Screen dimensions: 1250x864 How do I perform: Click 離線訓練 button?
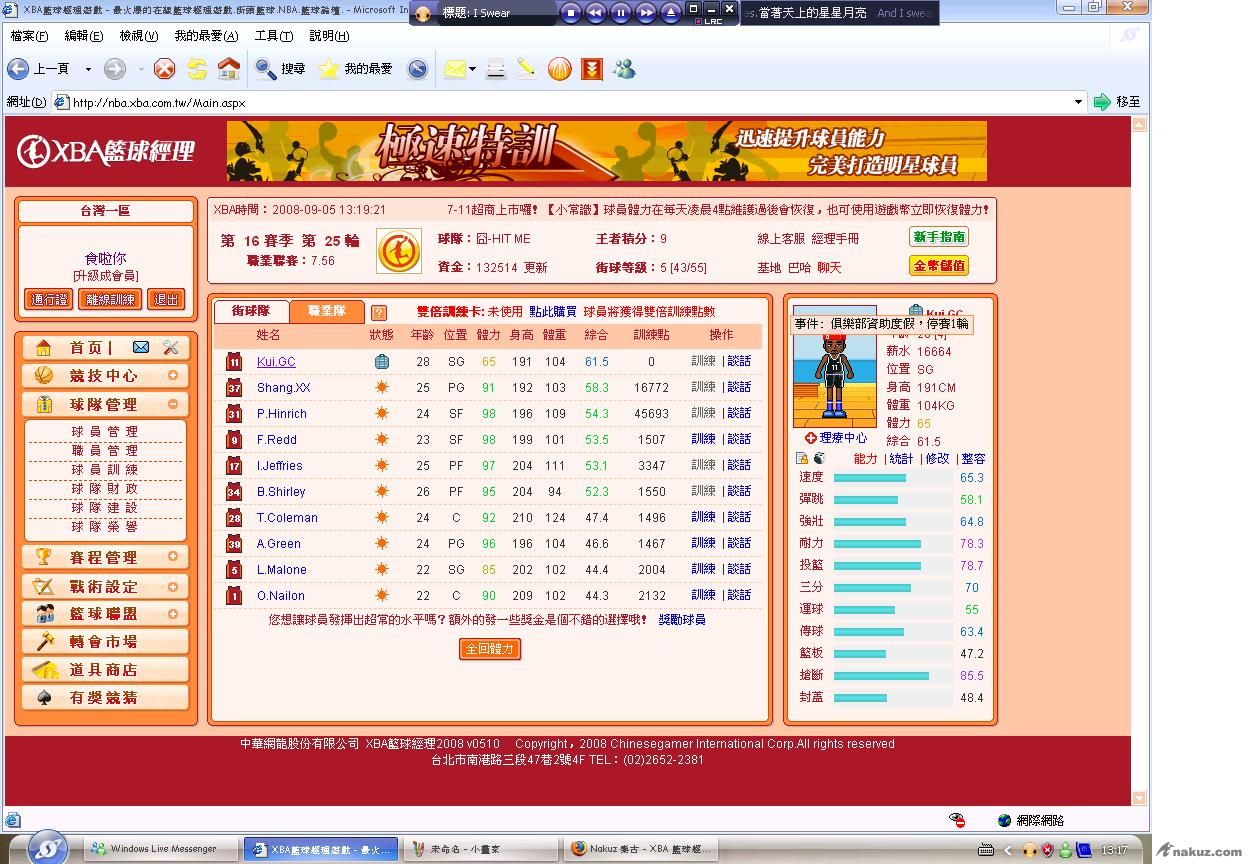[110, 299]
